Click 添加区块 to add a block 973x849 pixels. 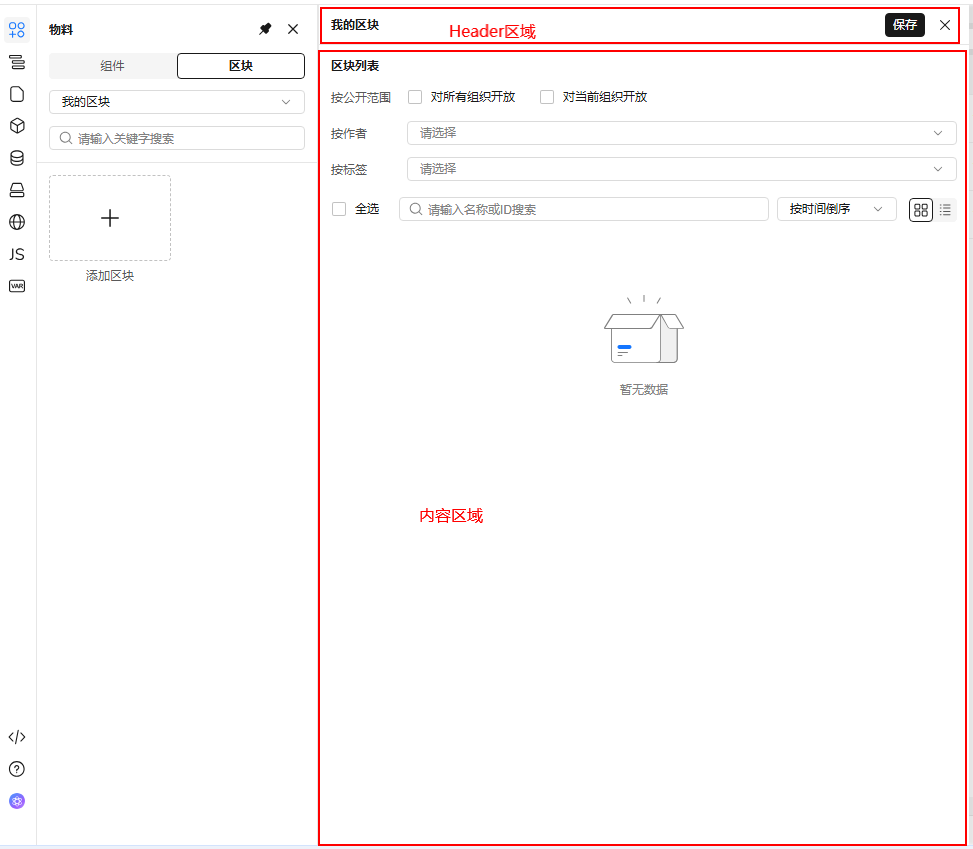pos(110,218)
